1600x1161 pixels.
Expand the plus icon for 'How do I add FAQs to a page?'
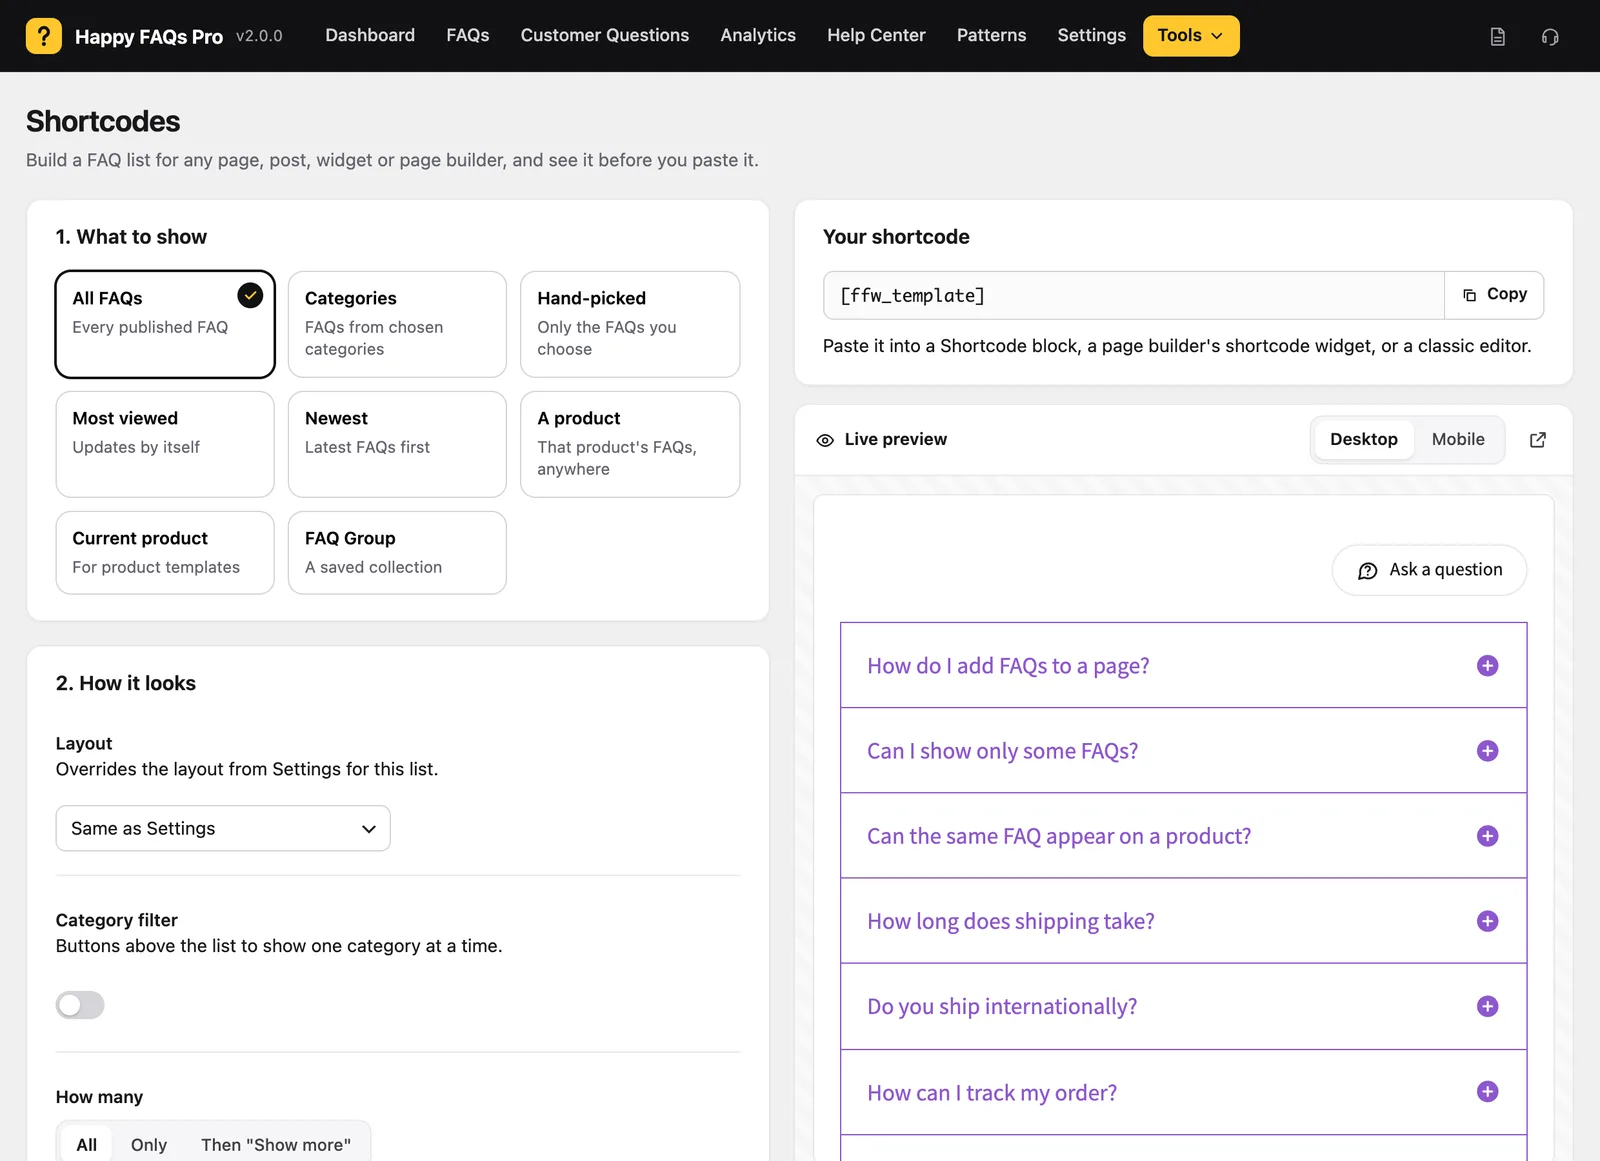tap(1487, 666)
